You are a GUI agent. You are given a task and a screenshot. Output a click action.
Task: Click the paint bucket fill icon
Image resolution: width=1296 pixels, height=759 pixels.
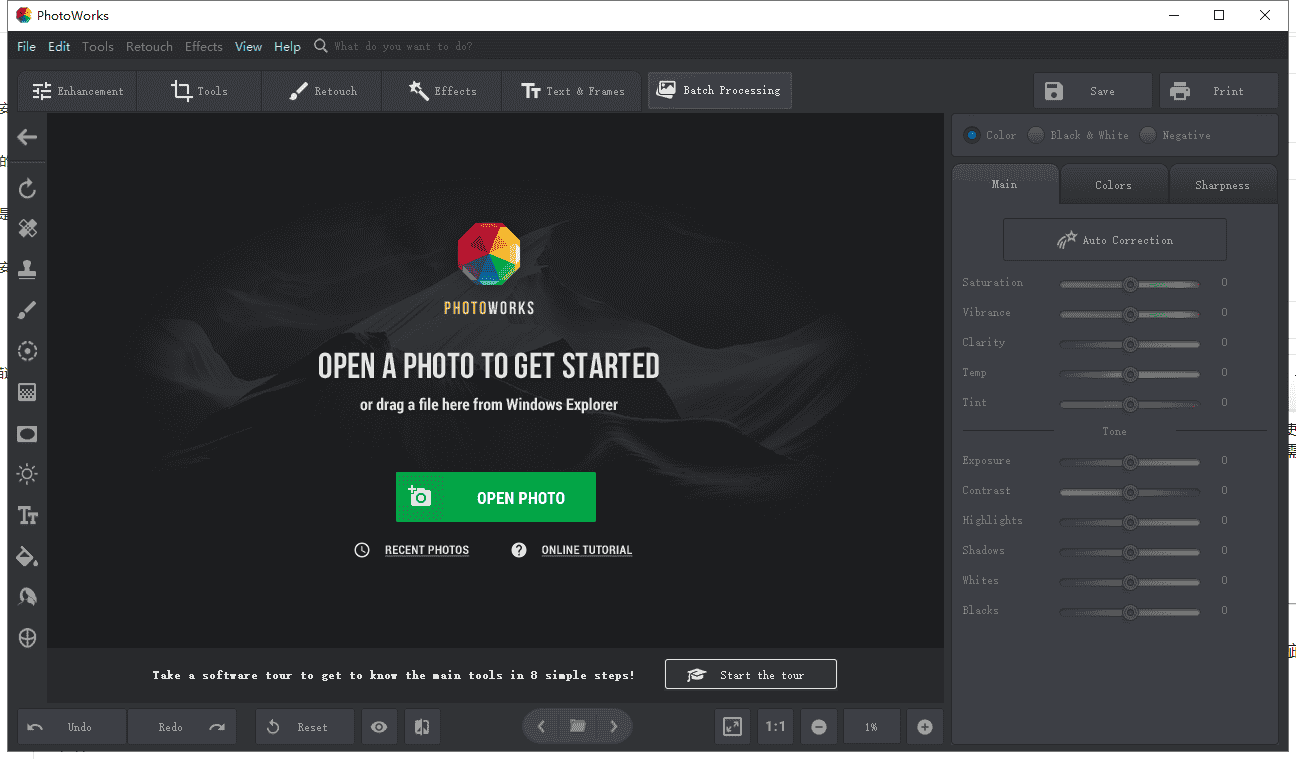(x=28, y=556)
